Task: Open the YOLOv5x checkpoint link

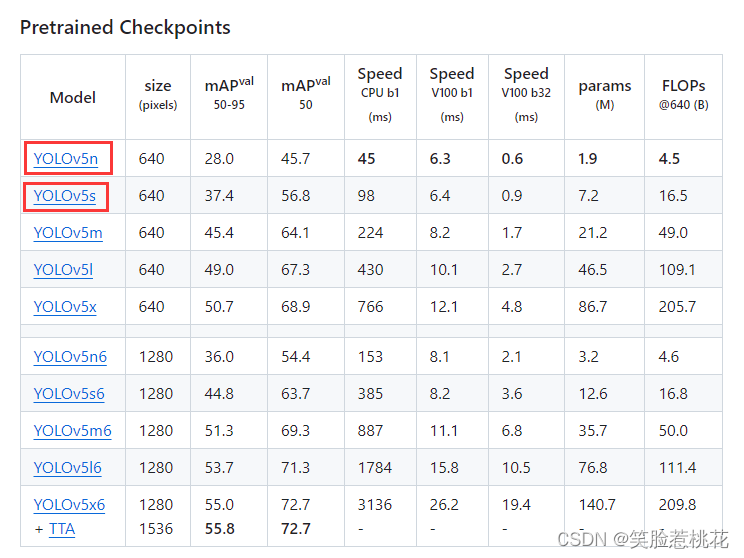Action: pyautogui.click(x=65, y=306)
